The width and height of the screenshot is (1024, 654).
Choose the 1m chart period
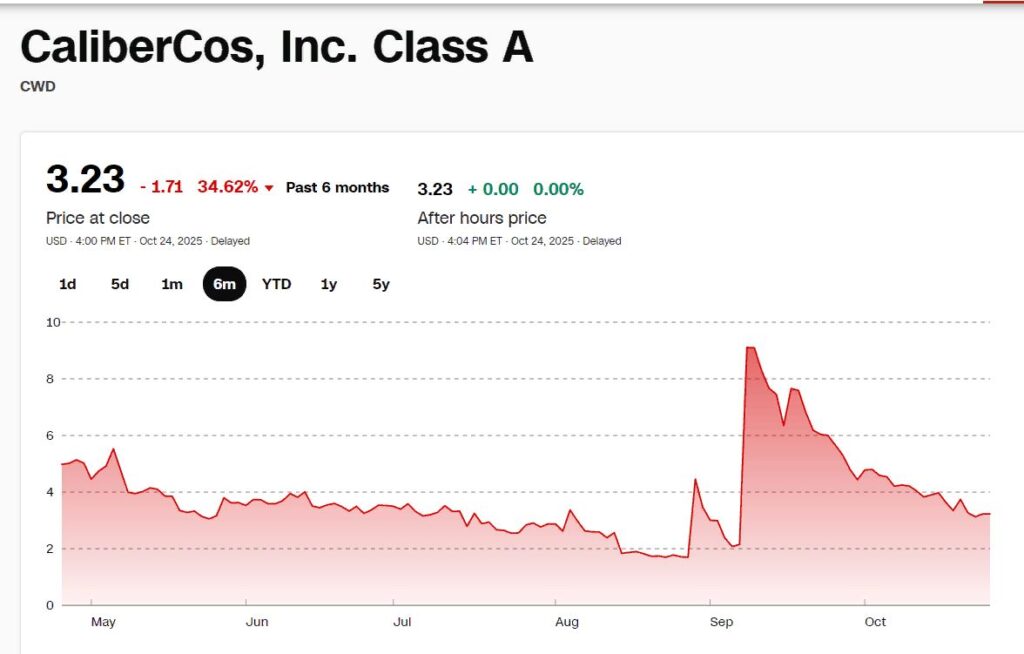click(x=172, y=284)
